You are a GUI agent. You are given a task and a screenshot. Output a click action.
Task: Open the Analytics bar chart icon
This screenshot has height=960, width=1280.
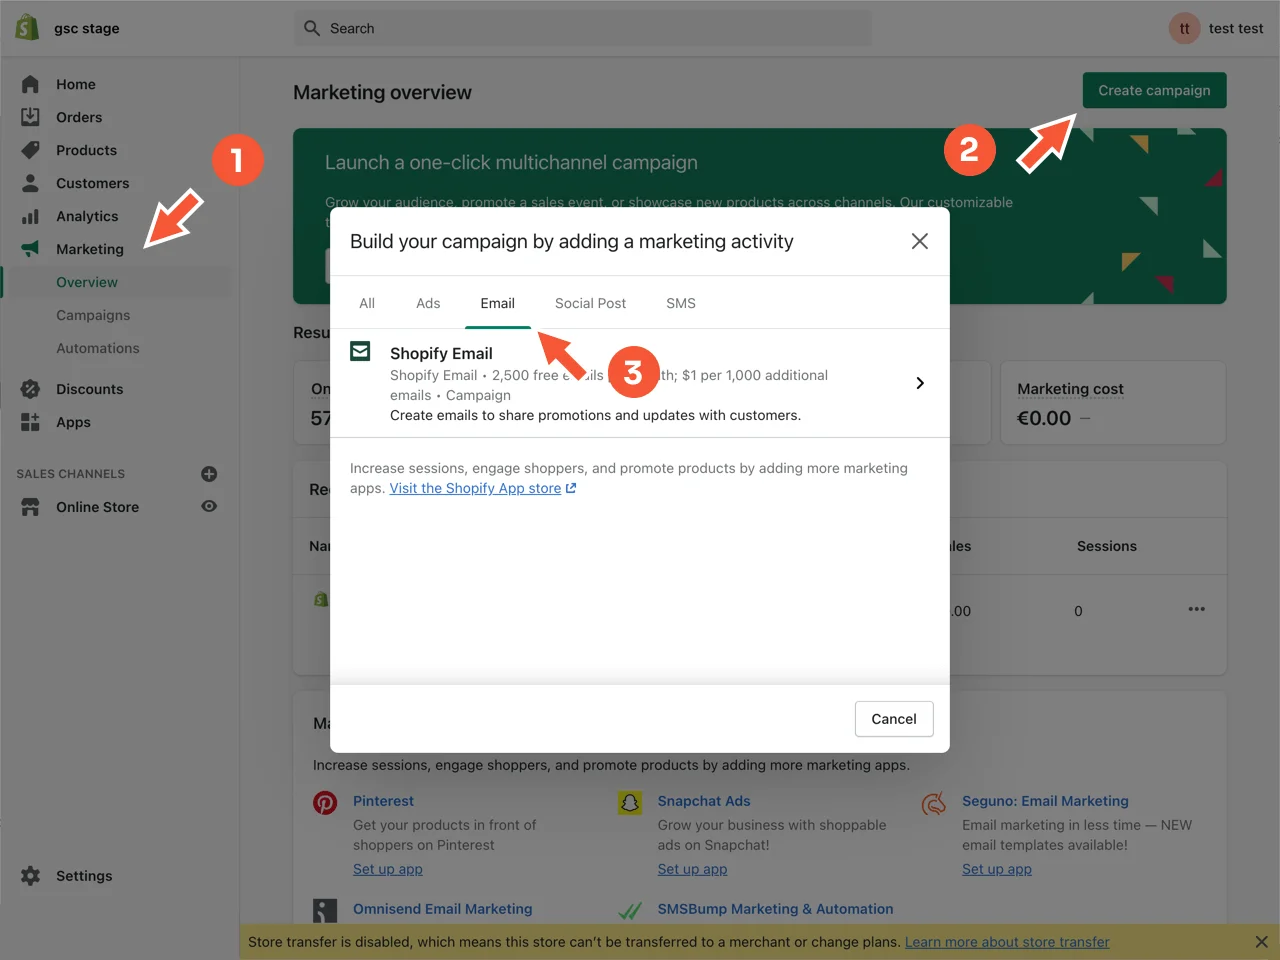[30, 216]
